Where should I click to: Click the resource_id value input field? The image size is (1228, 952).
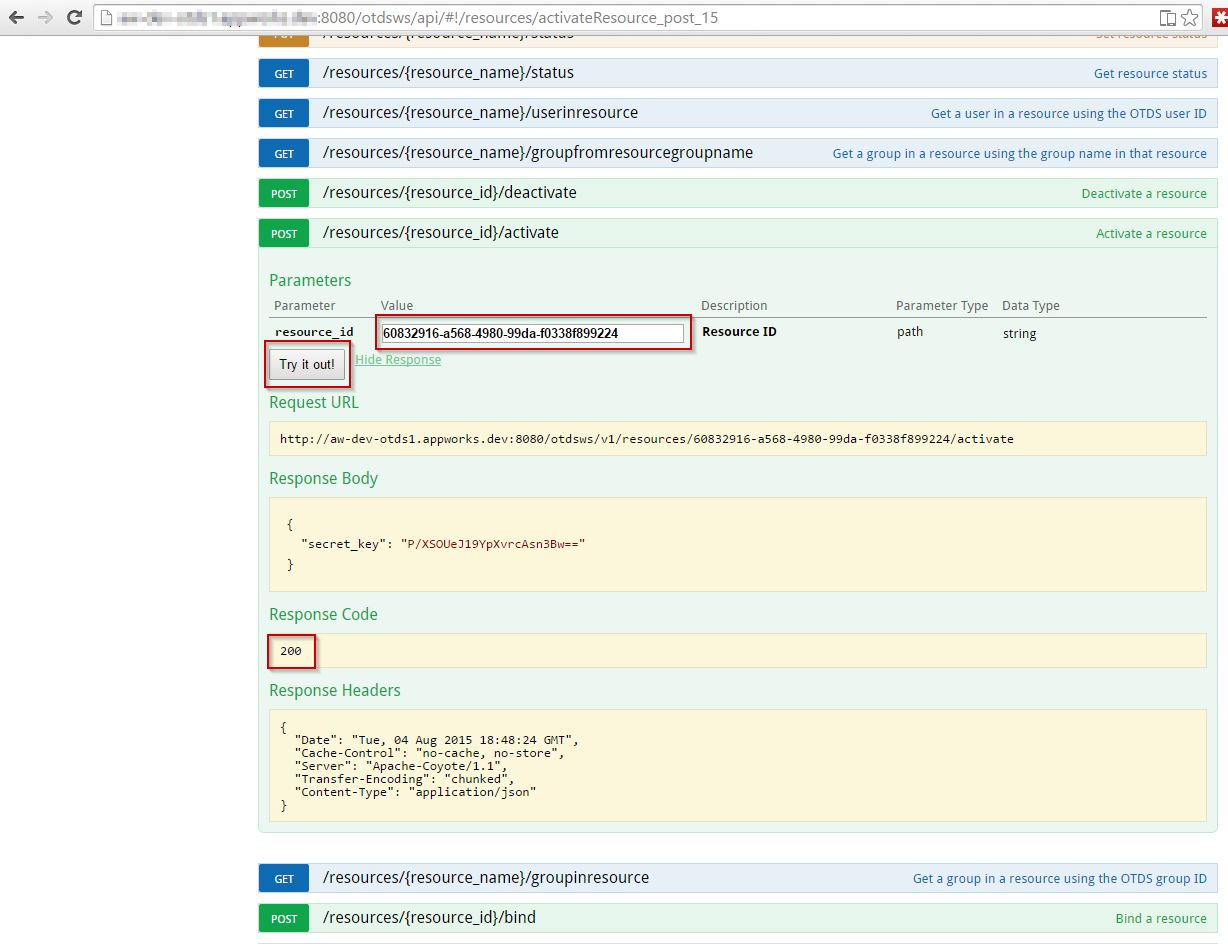click(533, 333)
